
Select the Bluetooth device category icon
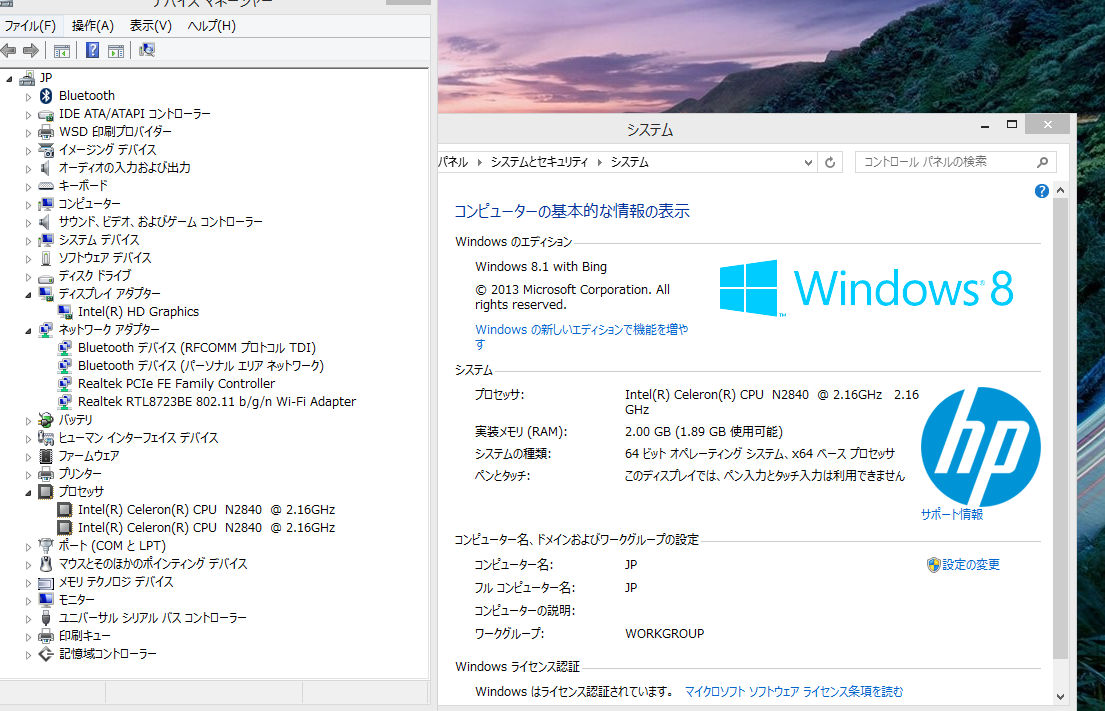tap(46, 96)
